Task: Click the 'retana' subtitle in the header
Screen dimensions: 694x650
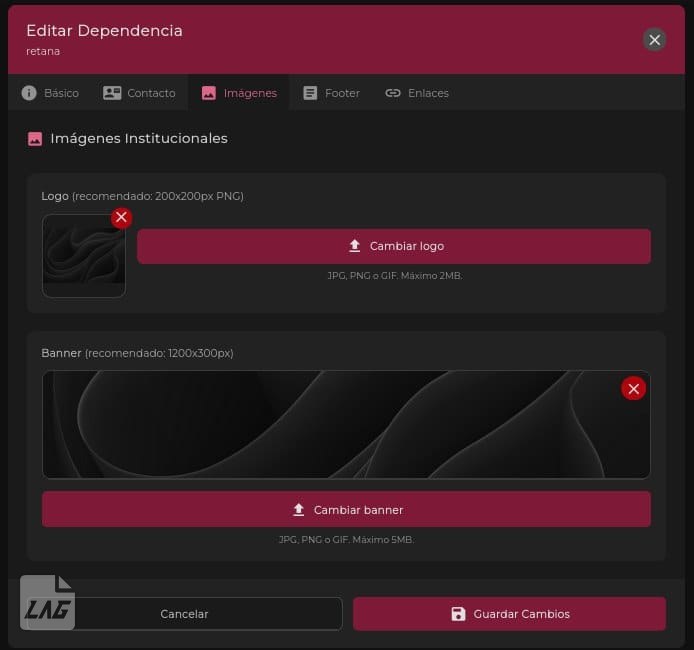Action: click(x=43, y=51)
